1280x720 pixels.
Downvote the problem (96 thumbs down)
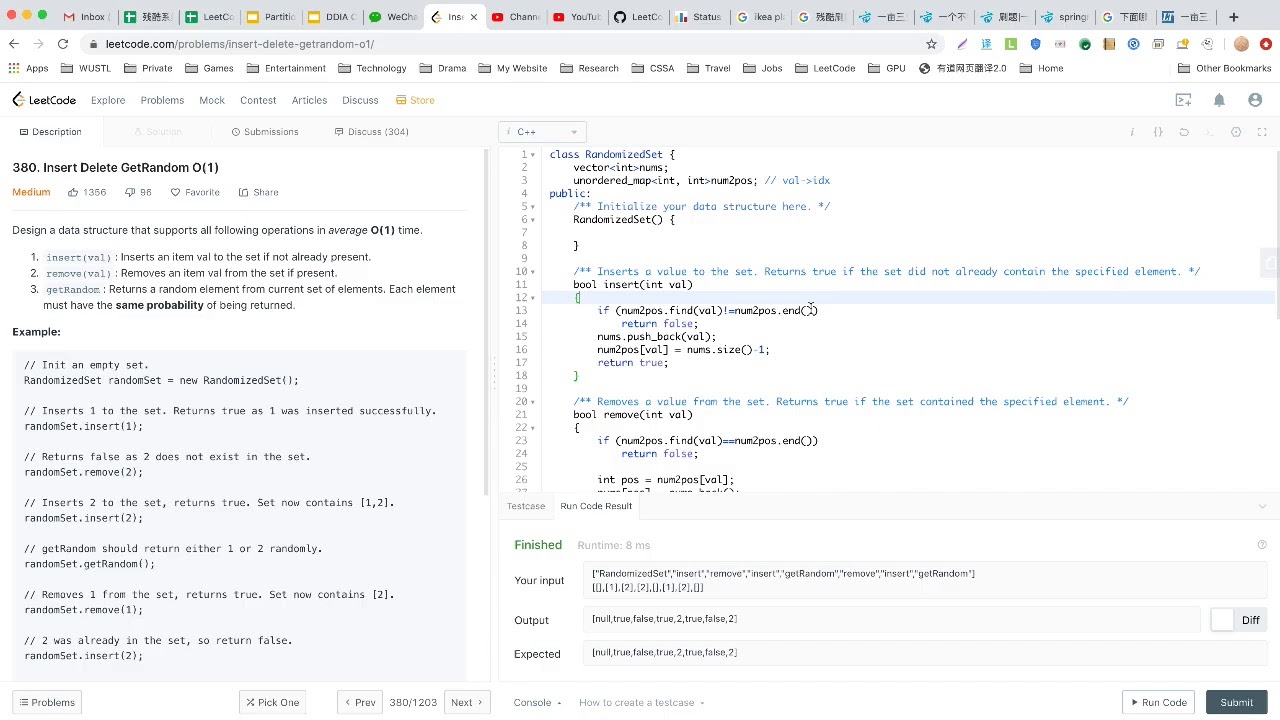[138, 192]
